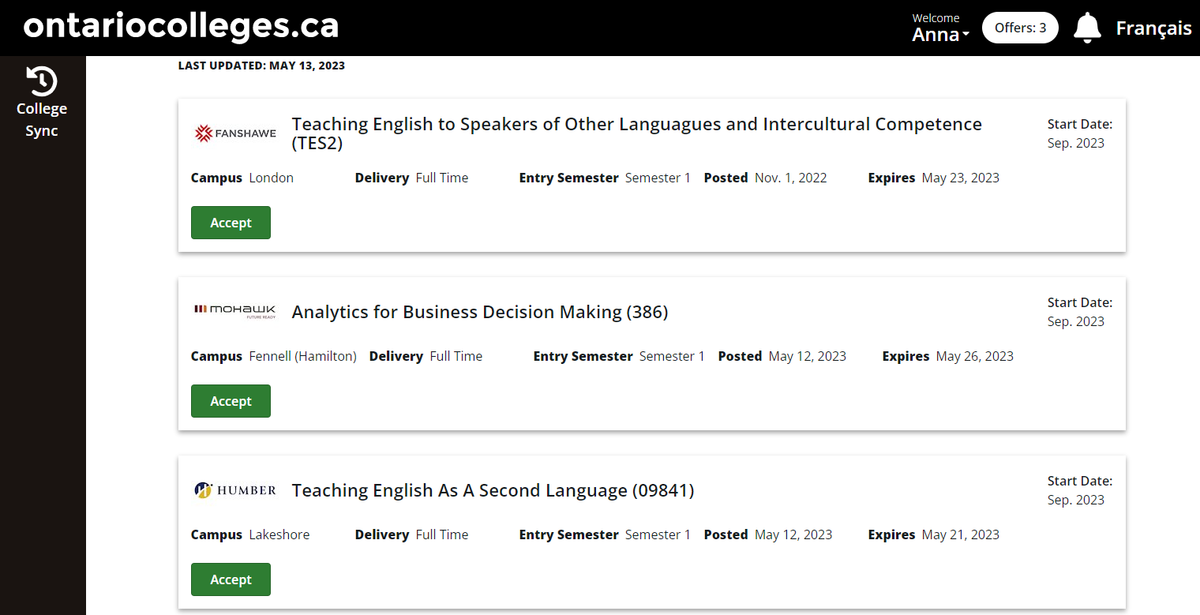Image resolution: width=1200 pixels, height=615 pixels.
Task: Accept the Humber Teaching English offer
Action: [231, 580]
